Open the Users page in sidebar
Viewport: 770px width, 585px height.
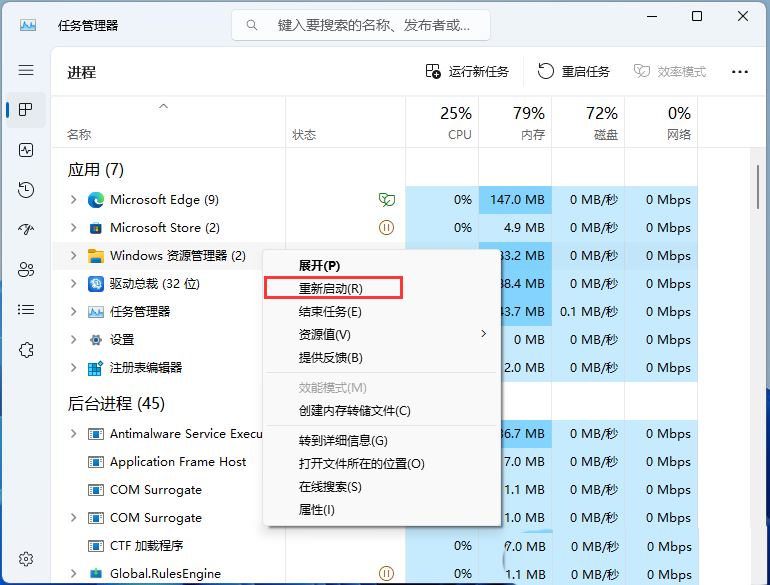point(26,270)
